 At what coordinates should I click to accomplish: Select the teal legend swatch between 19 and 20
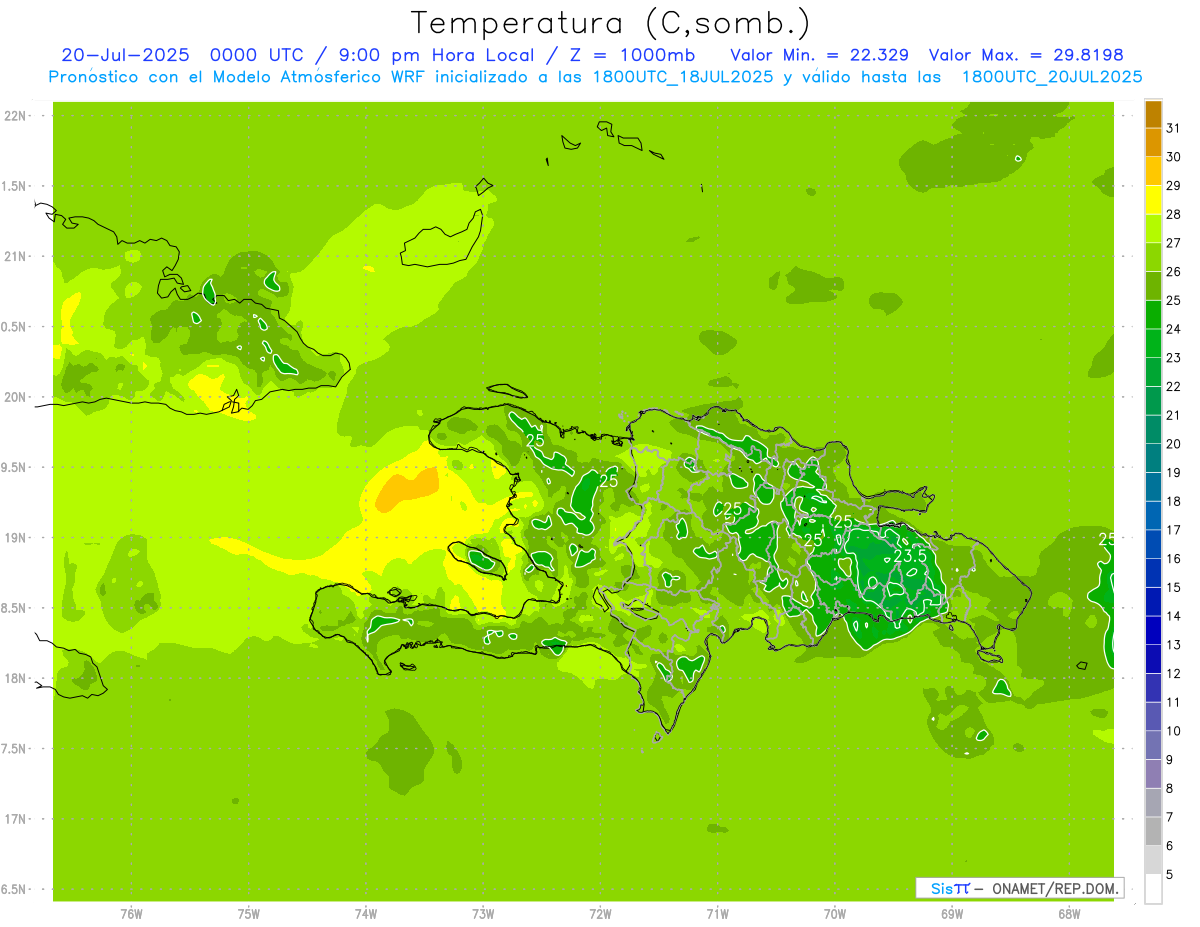(1153, 458)
